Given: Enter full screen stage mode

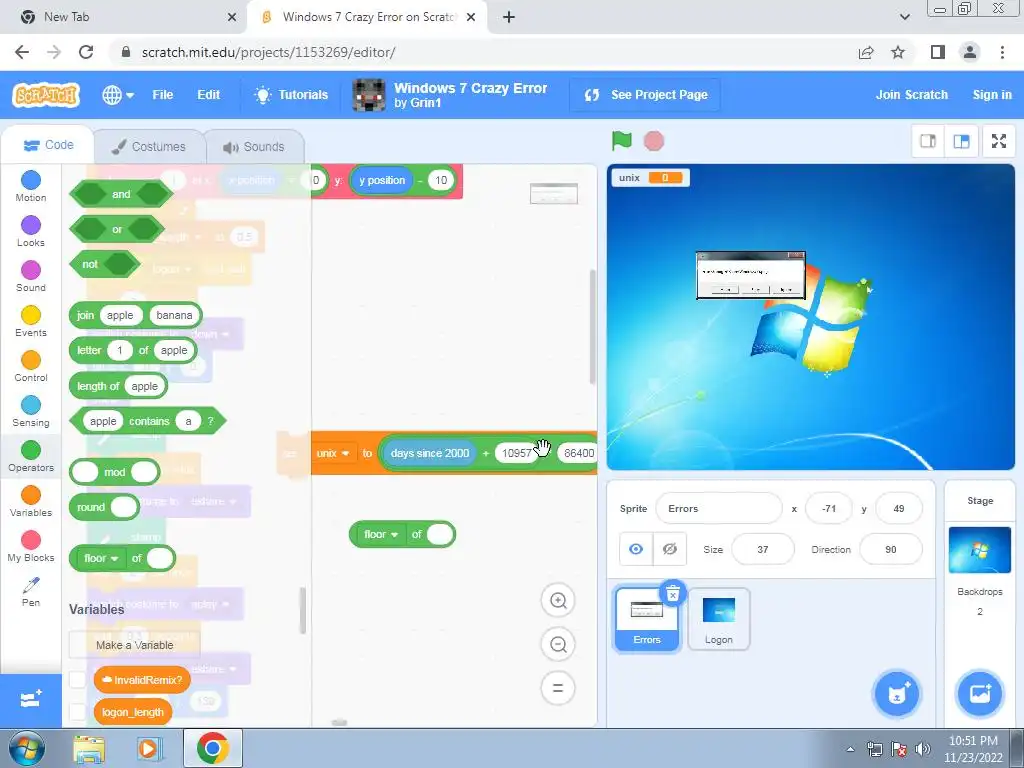Looking at the screenshot, I should pyautogui.click(x=999, y=141).
